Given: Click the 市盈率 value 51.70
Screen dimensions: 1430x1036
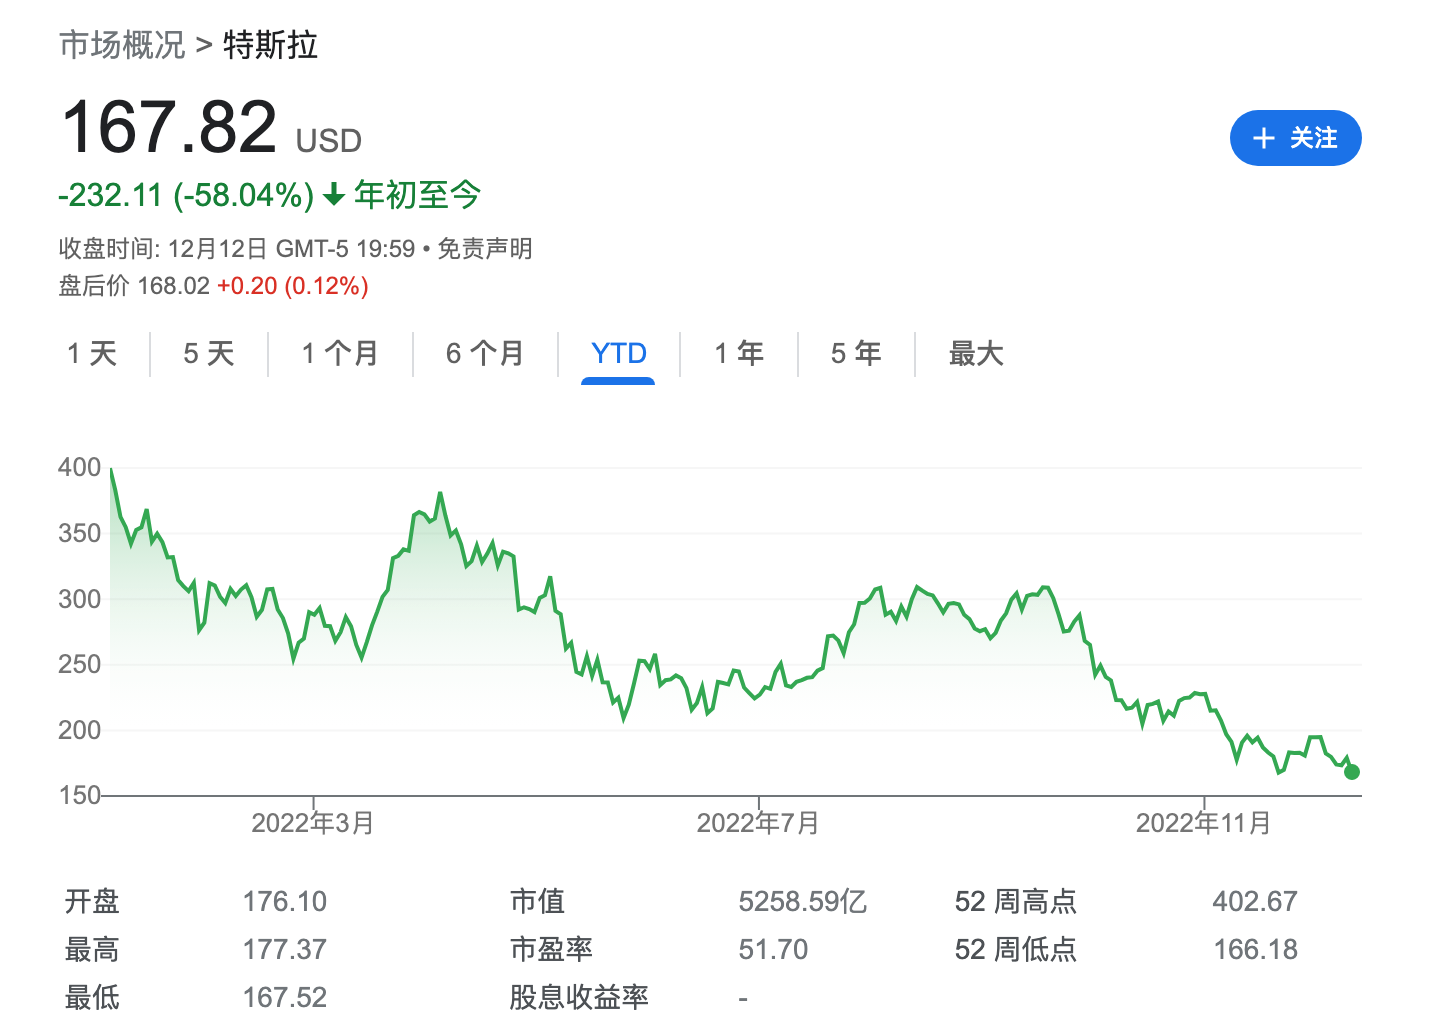Looking at the screenshot, I should (x=772, y=948).
